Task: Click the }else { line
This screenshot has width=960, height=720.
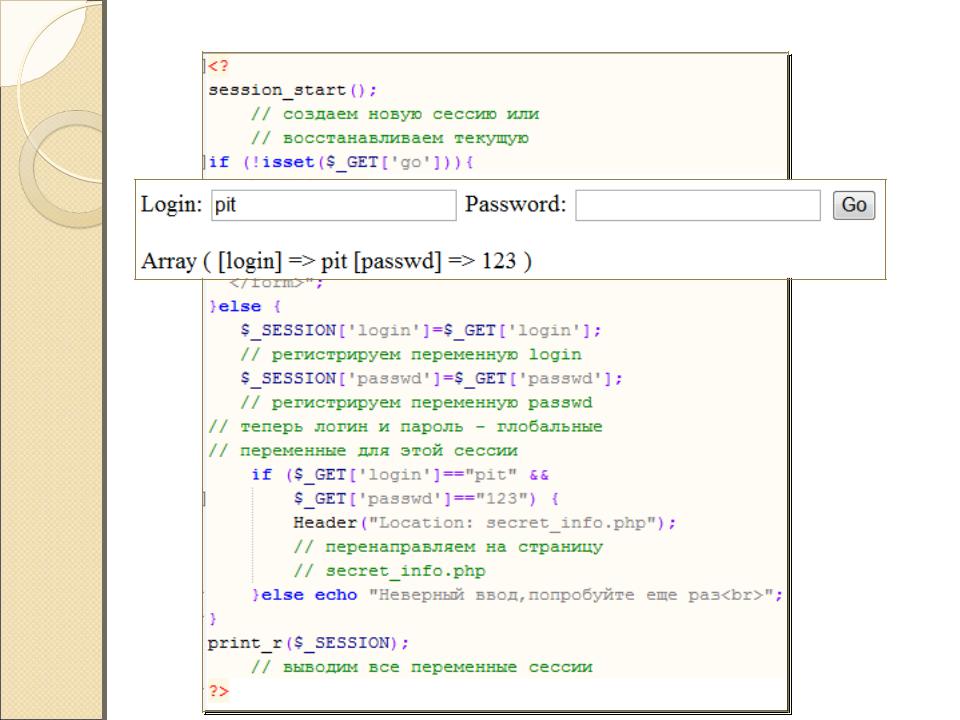Action: click(x=245, y=307)
